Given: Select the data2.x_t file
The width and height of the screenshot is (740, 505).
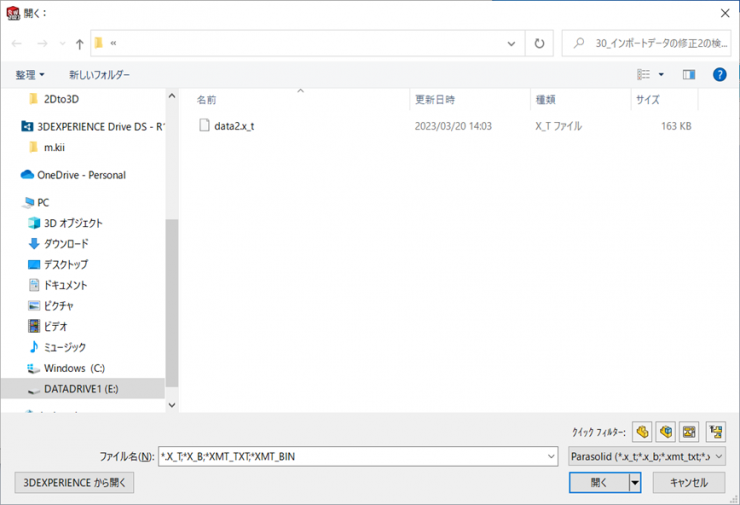Looking at the screenshot, I should click(x=233, y=127).
